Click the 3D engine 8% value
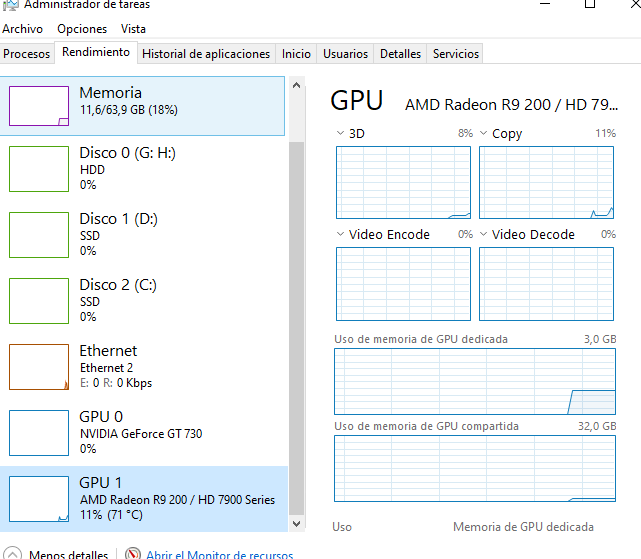Viewport: 641px width, 559px height. click(x=465, y=133)
